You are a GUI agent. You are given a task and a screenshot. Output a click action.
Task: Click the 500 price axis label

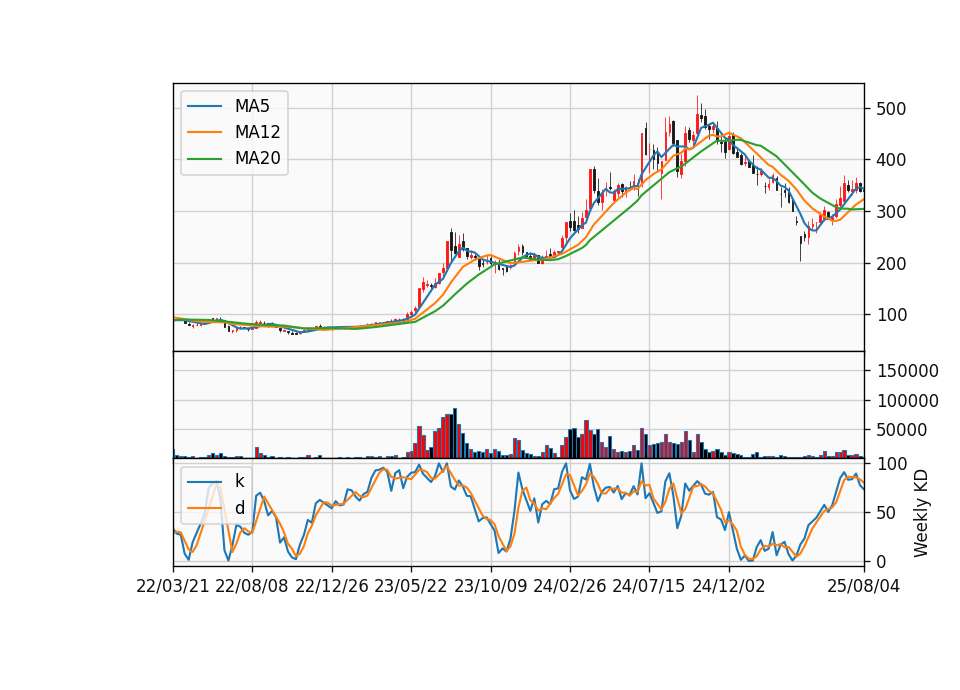tap(891, 109)
